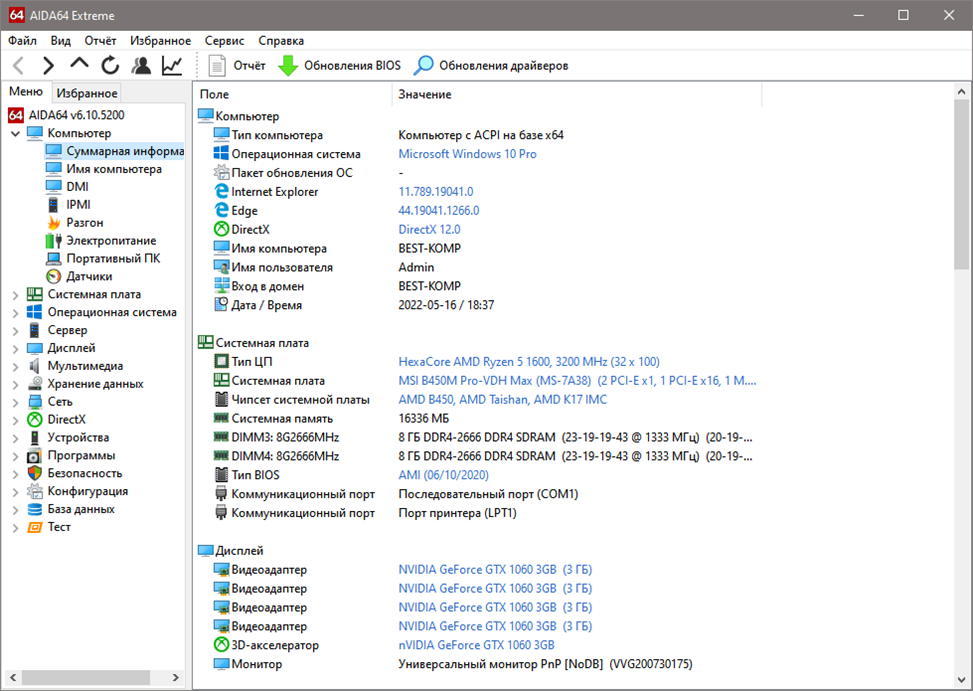Open the Файл menu
This screenshot has height=691, width=973.
pyautogui.click(x=22, y=41)
